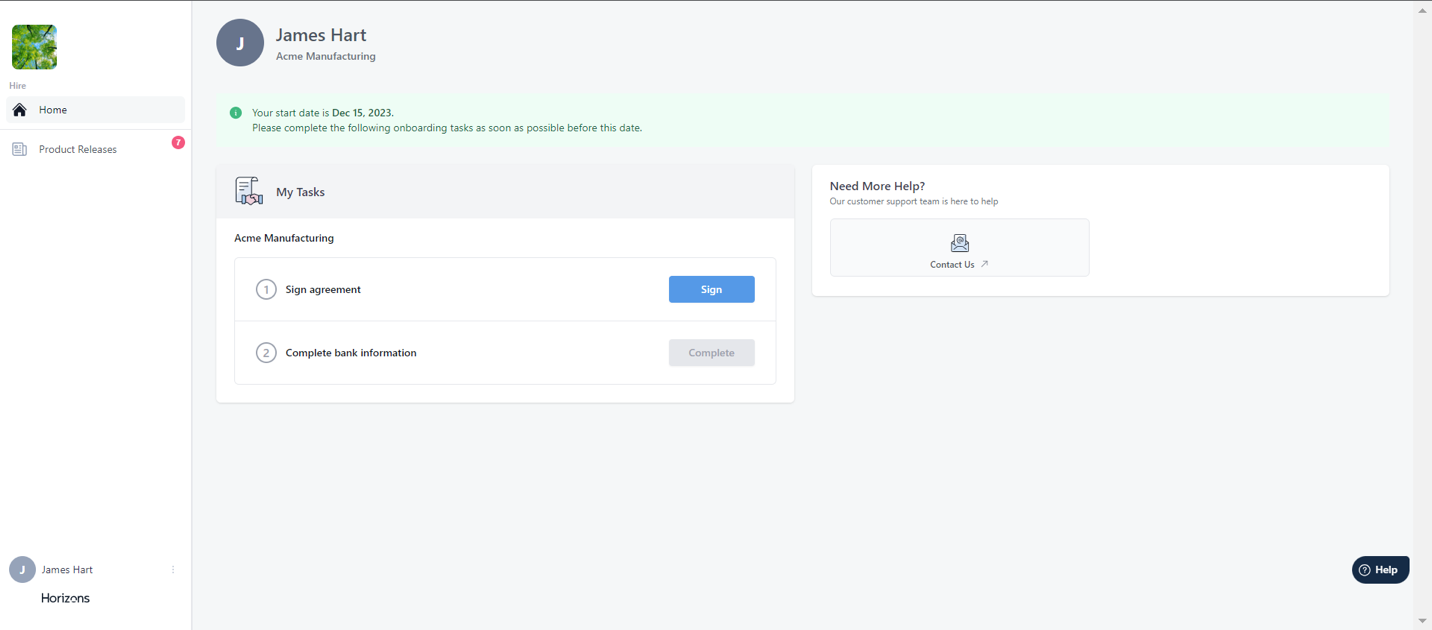Image resolution: width=1432 pixels, height=630 pixels.
Task: Select step 2 circle for bank information
Action: [266, 353]
